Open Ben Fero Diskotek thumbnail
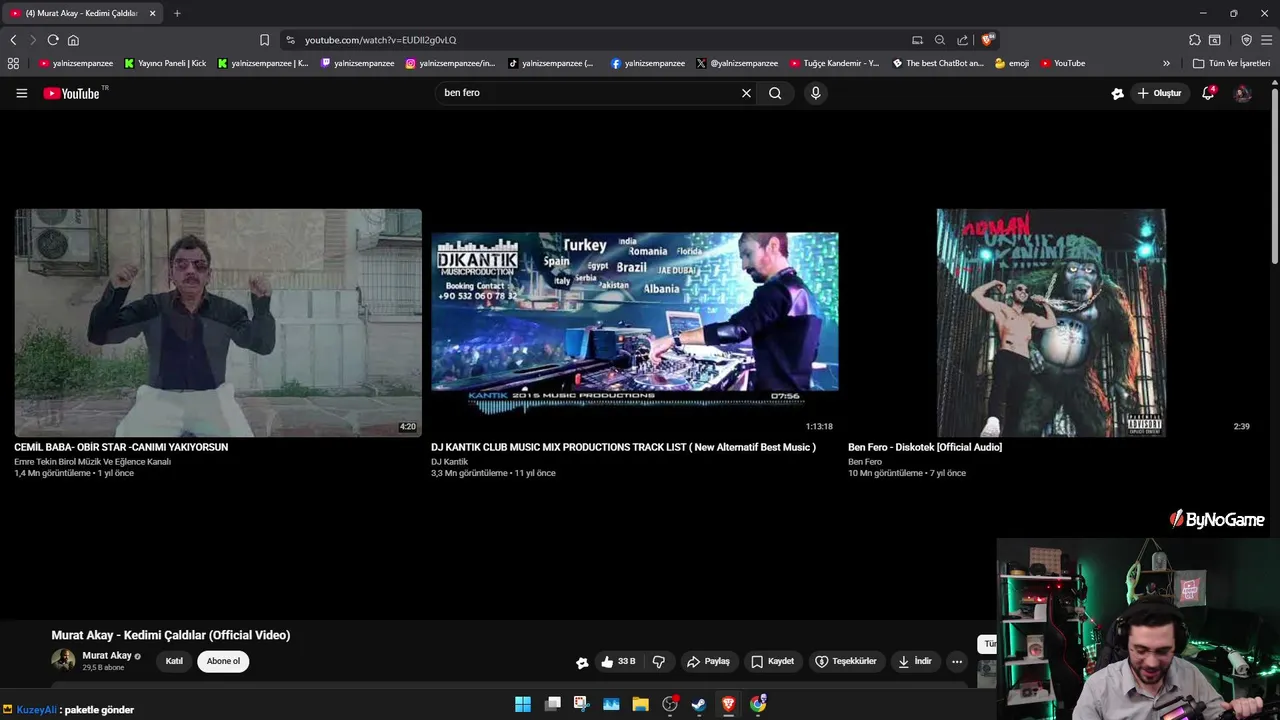 [1051, 323]
